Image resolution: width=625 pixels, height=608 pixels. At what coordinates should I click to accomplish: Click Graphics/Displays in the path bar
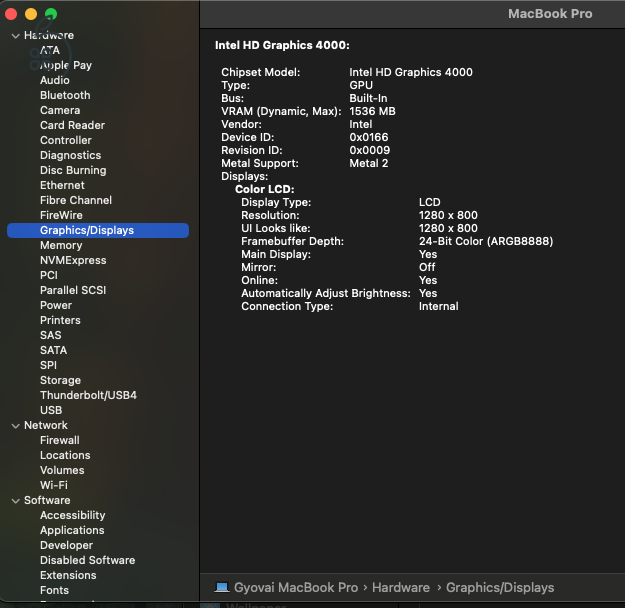(x=500, y=587)
